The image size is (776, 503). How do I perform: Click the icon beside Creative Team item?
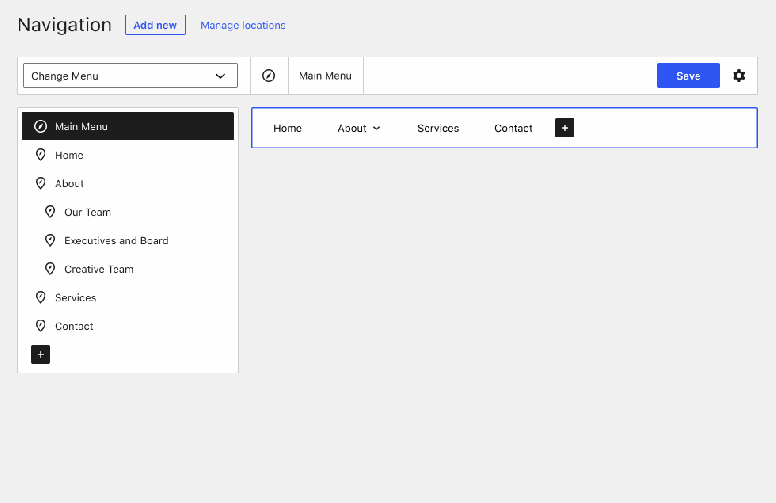(x=50, y=269)
